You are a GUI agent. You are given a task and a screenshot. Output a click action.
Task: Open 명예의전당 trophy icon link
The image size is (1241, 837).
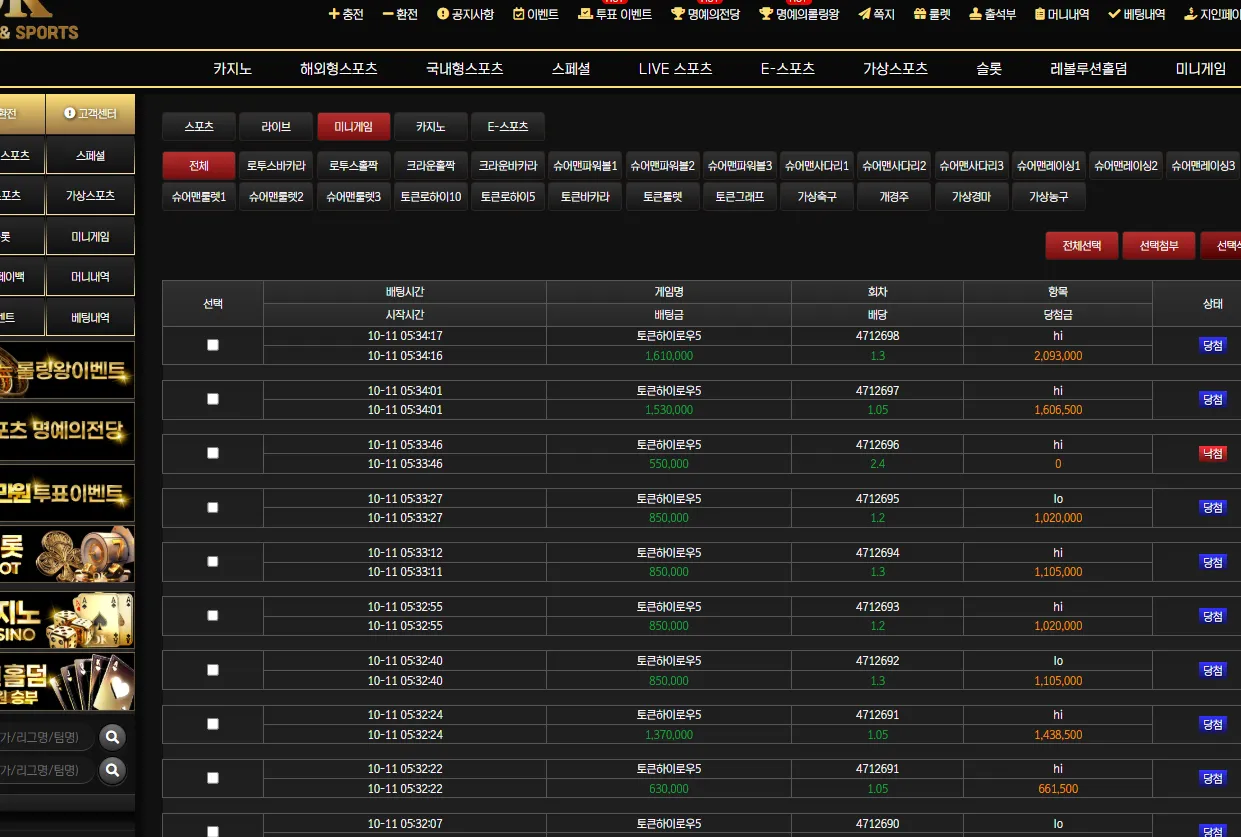[x=705, y=14]
